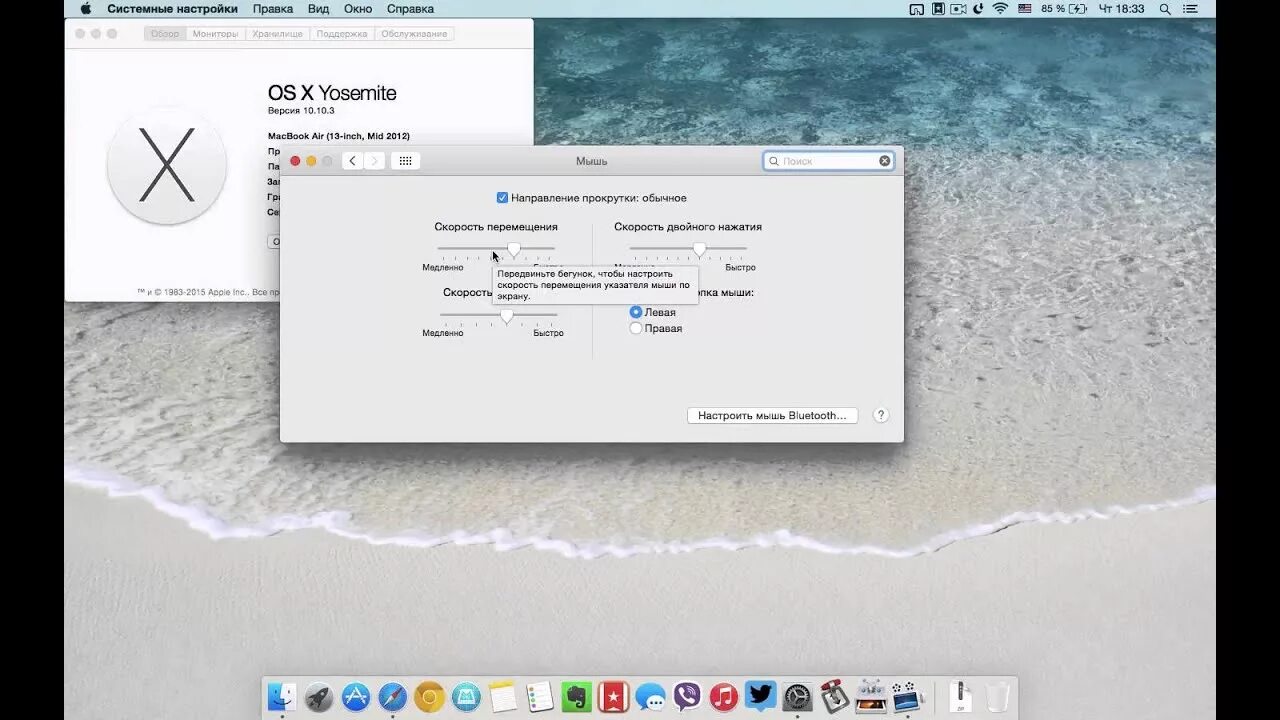1280x720 pixels.
Task: Click lower scrolling speed slider
Action: [x=499, y=315]
